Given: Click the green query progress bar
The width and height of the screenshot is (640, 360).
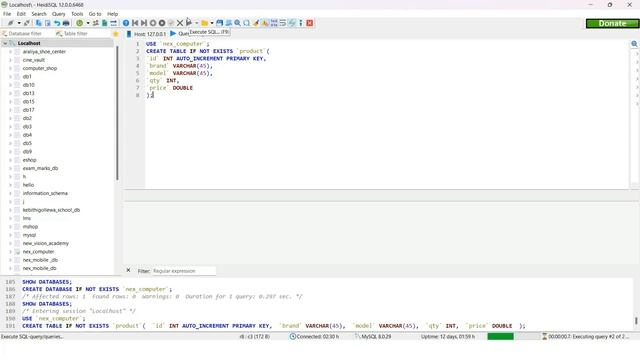Looking at the screenshot, I should click(x=513, y=336).
